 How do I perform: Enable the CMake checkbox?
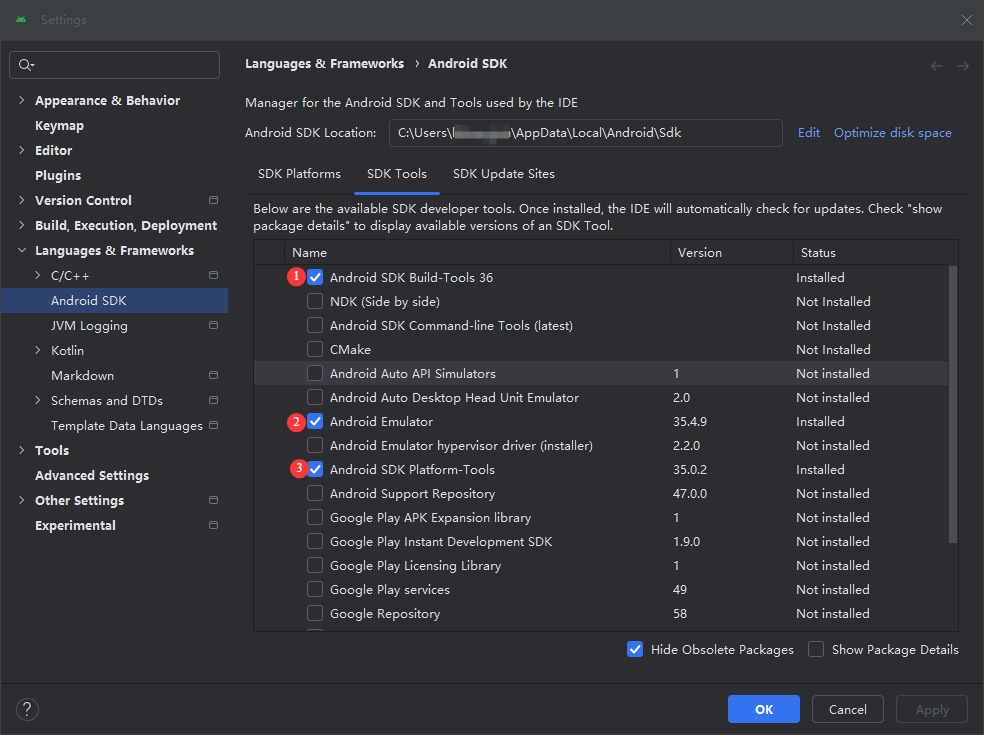[x=315, y=349]
